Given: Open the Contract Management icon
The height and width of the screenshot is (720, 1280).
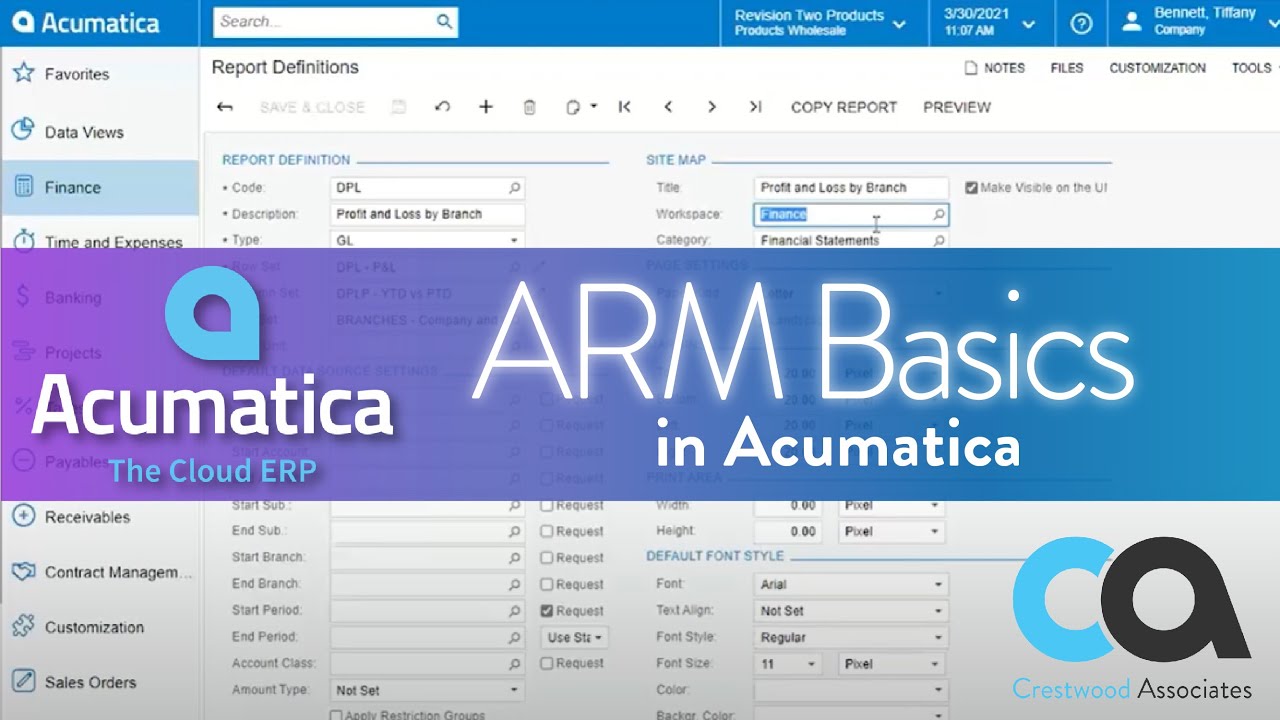Looking at the screenshot, I should [23, 572].
